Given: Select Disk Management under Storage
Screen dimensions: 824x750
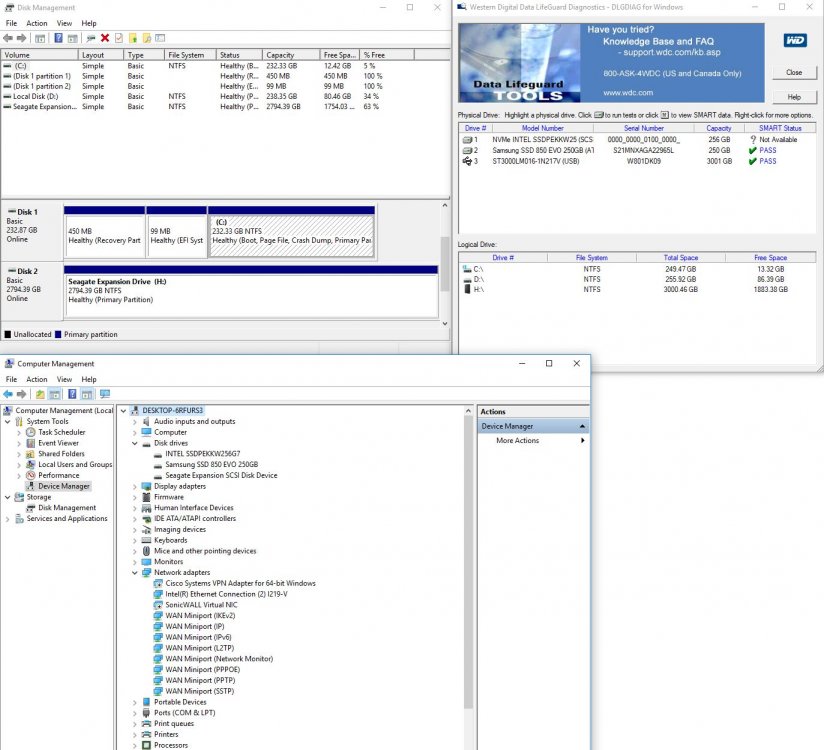Looking at the screenshot, I should pyautogui.click(x=67, y=508).
